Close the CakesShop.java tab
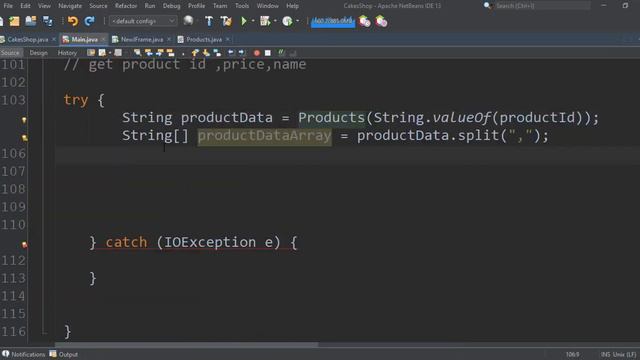Viewport: 640px width, 360px height. [x=53, y=39]
